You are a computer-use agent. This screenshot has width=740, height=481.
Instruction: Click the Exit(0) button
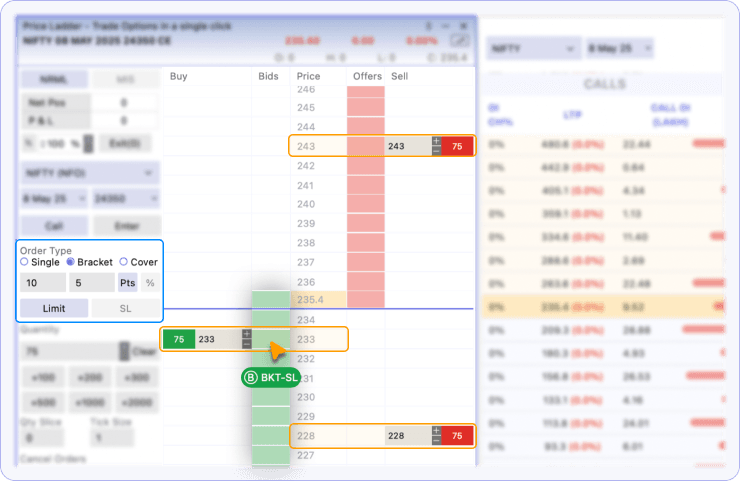click(125, 143)
